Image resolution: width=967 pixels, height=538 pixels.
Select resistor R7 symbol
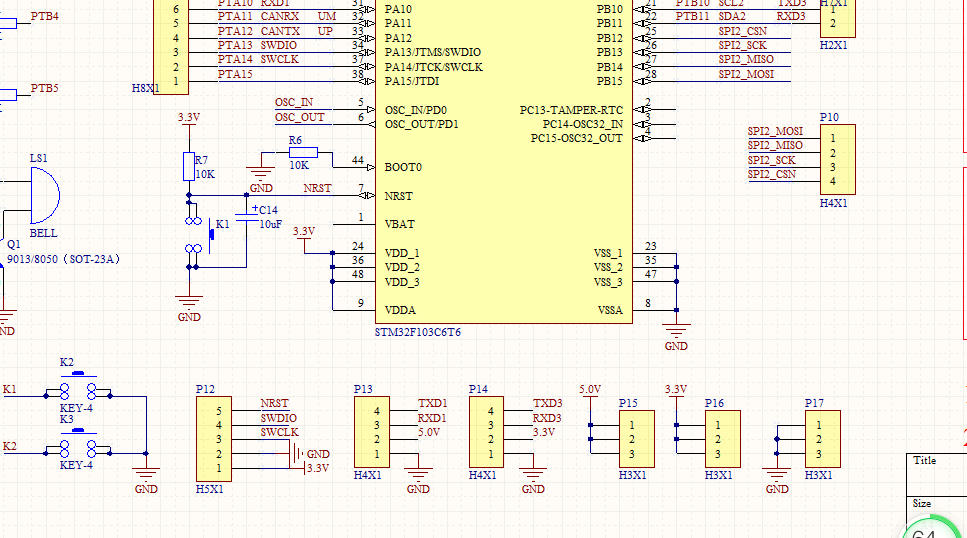(x=189, y=167)
